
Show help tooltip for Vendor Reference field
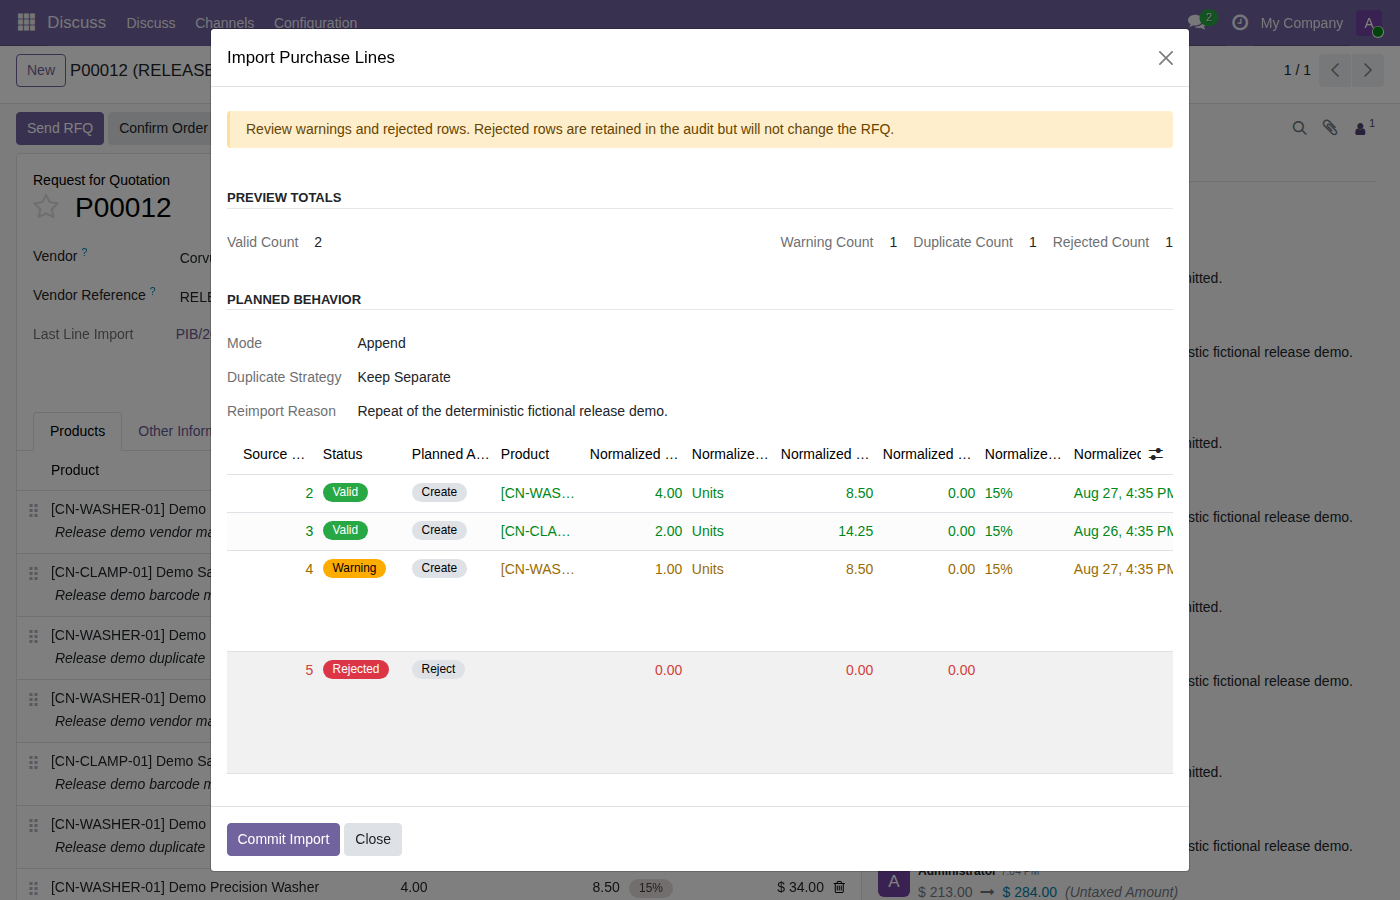point(153,292)
